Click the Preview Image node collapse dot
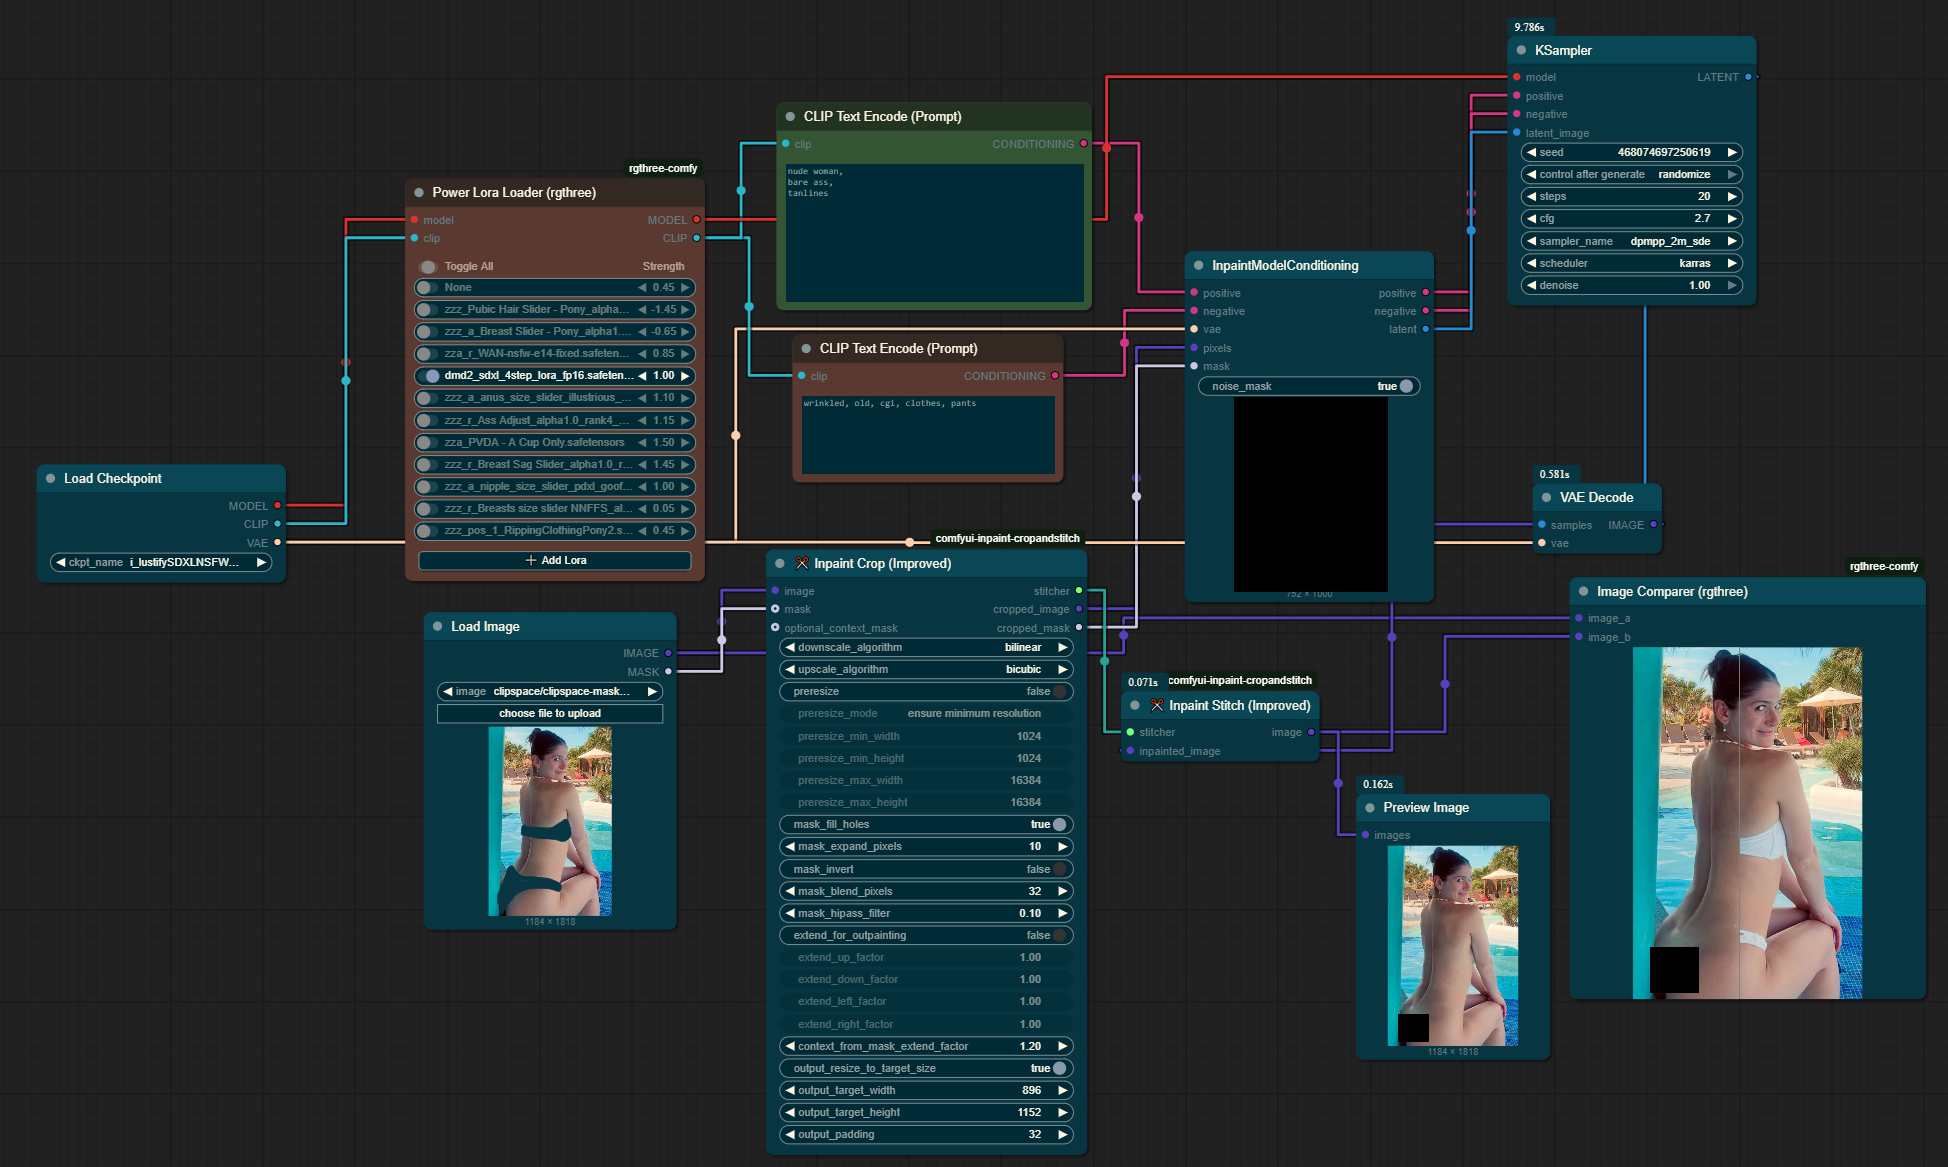 click(1370, 807)
